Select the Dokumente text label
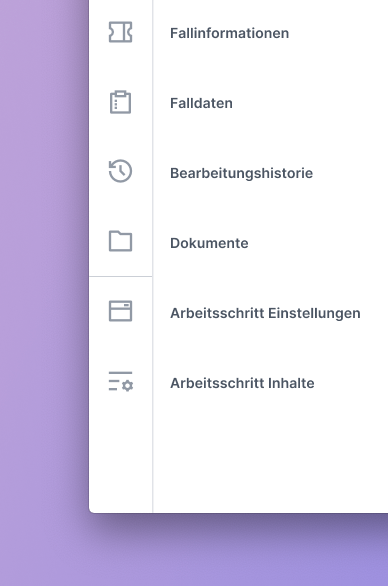This screenshot has height=586, width=392. (x=209, y=243)
